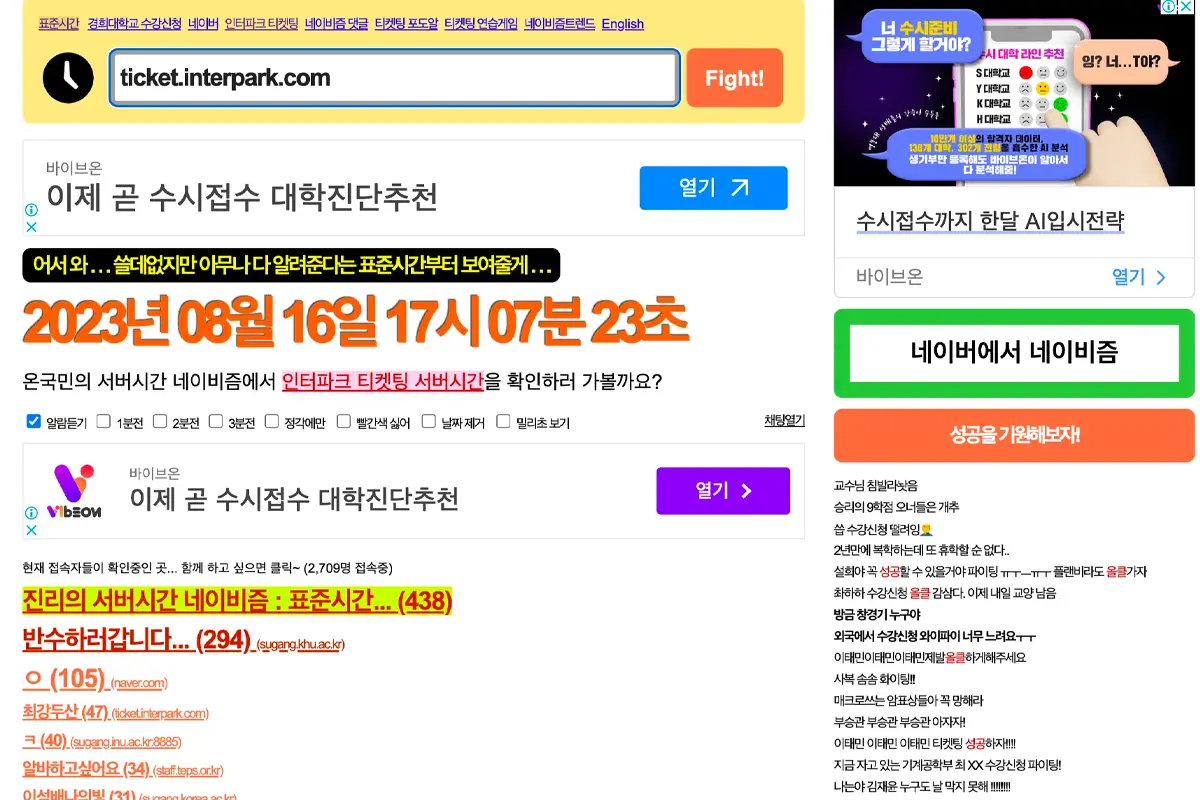Enable the 1분전 alarm checkbox
The image size is (1200, 800).
[x=104, y=422]
